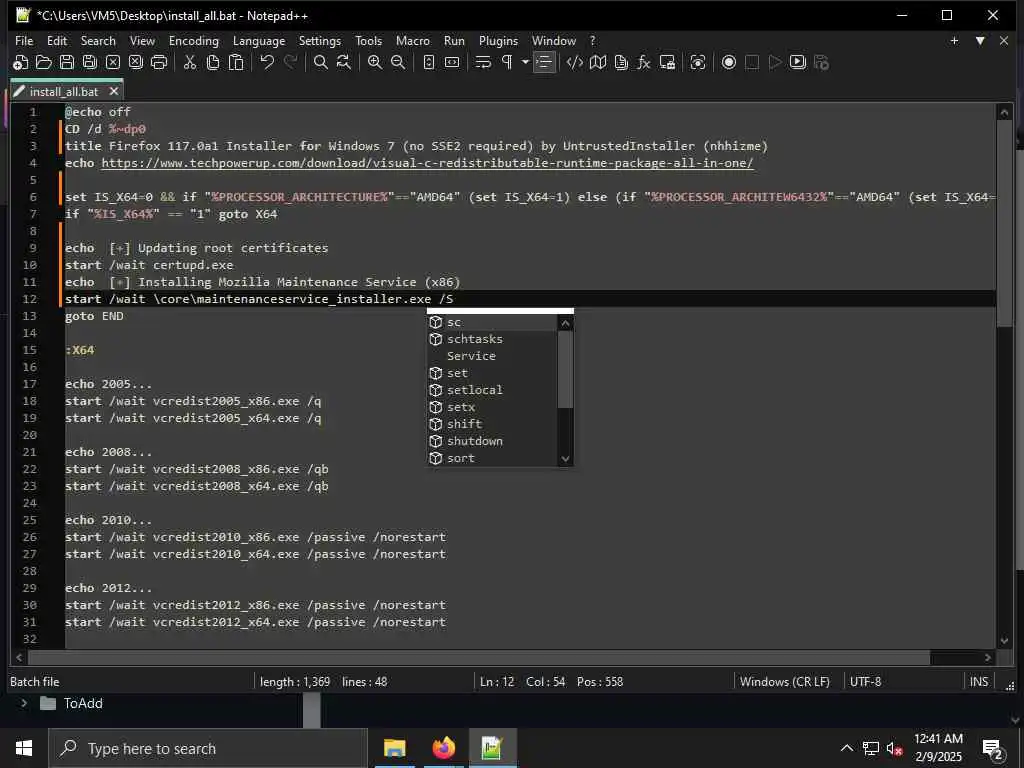Open Folder as Workspace icon

667,63
